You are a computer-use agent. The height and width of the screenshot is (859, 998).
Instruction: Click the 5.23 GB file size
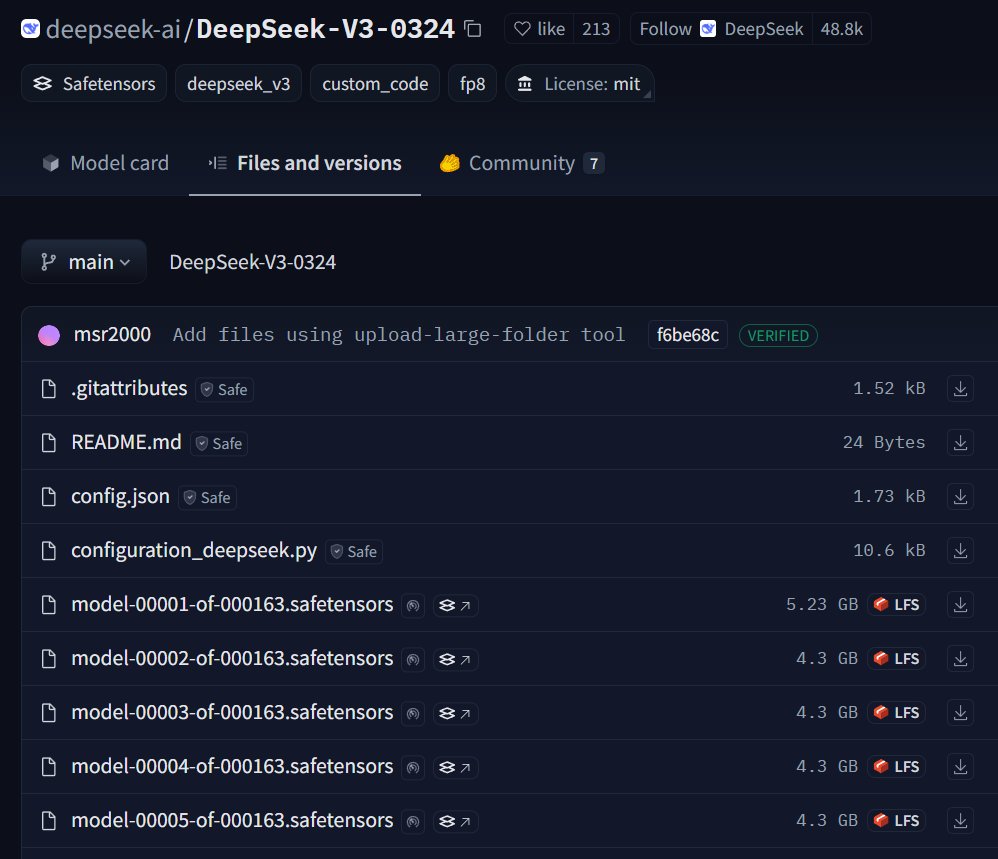[822, 604]
